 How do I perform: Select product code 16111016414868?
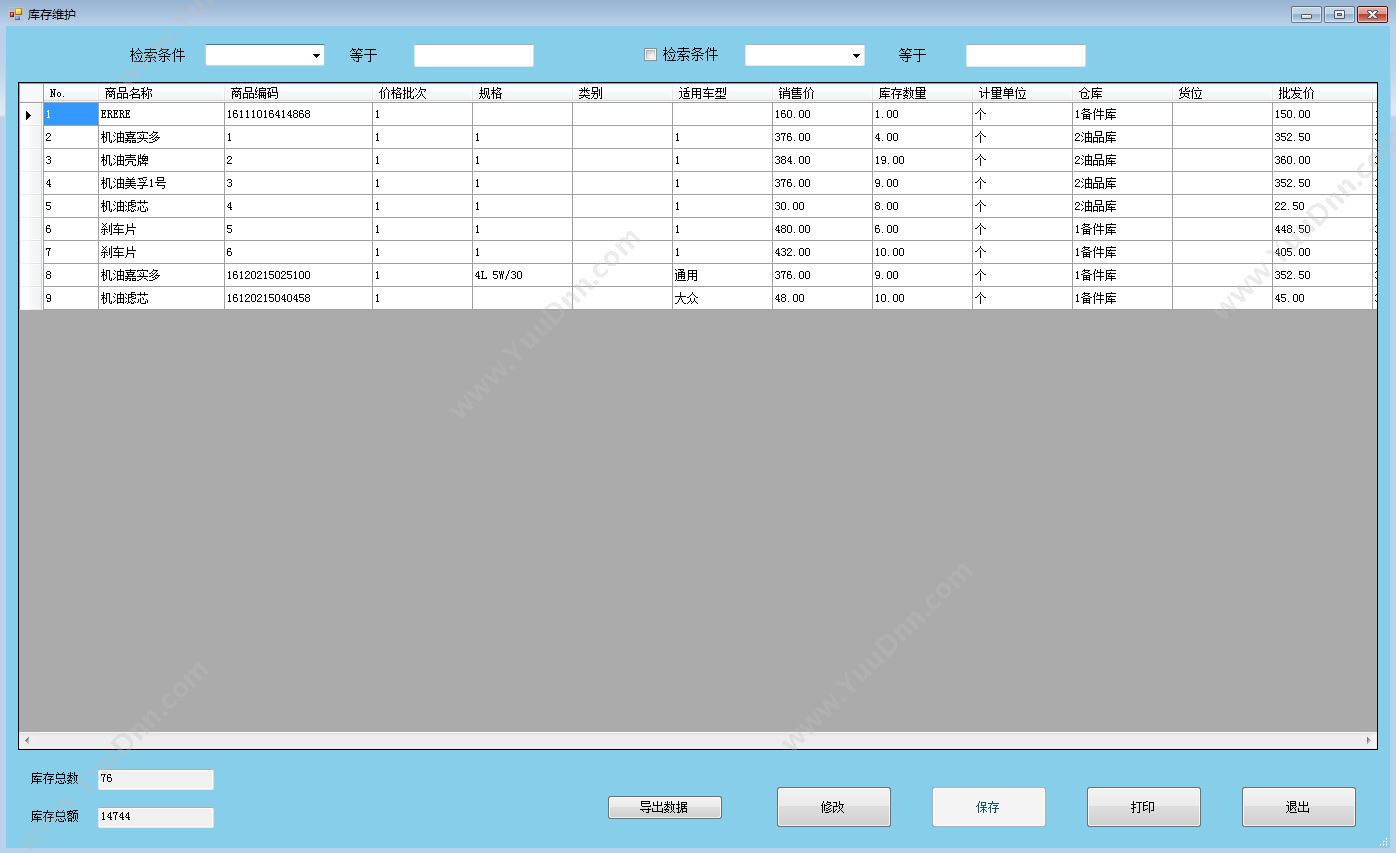(x=299, y=114)
